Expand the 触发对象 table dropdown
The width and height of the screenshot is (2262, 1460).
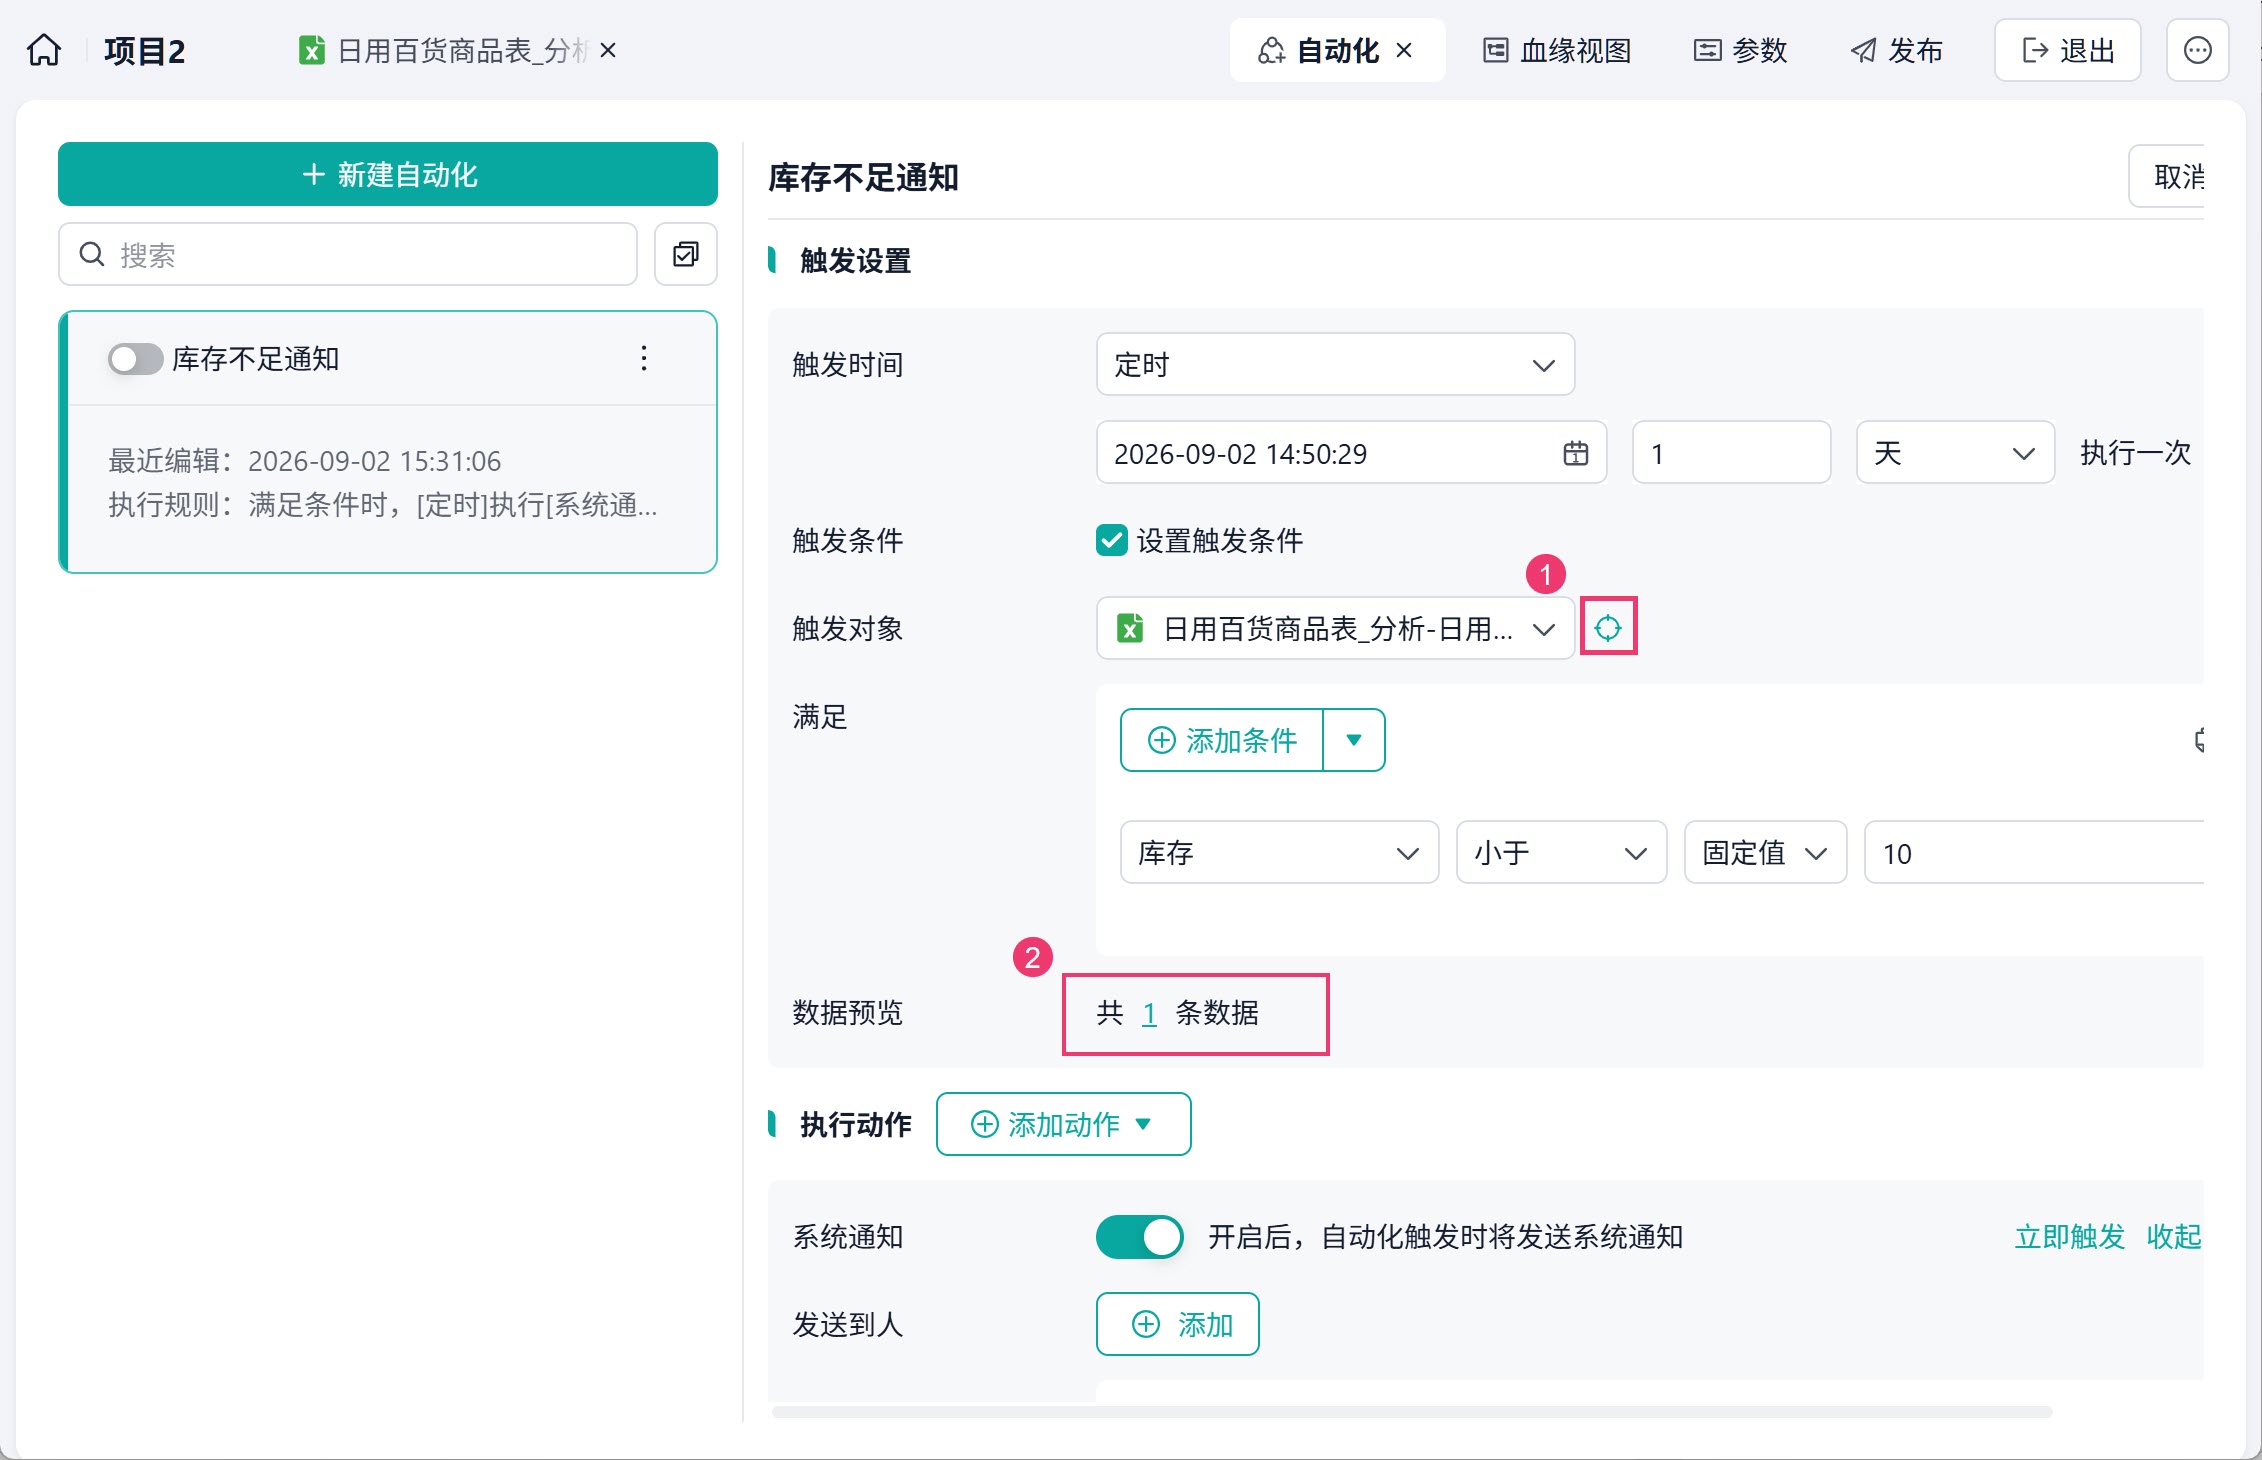pyautogui.click(x=1335, y=628)
